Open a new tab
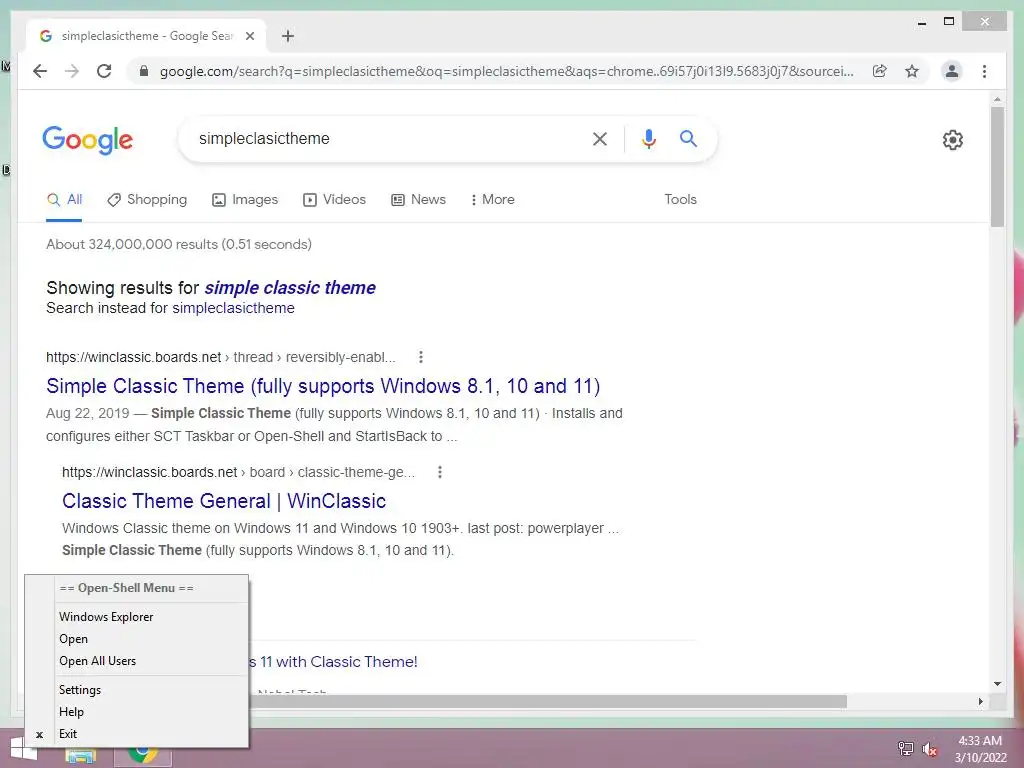This screenshot has width=1024, height=768. point(288,36)
